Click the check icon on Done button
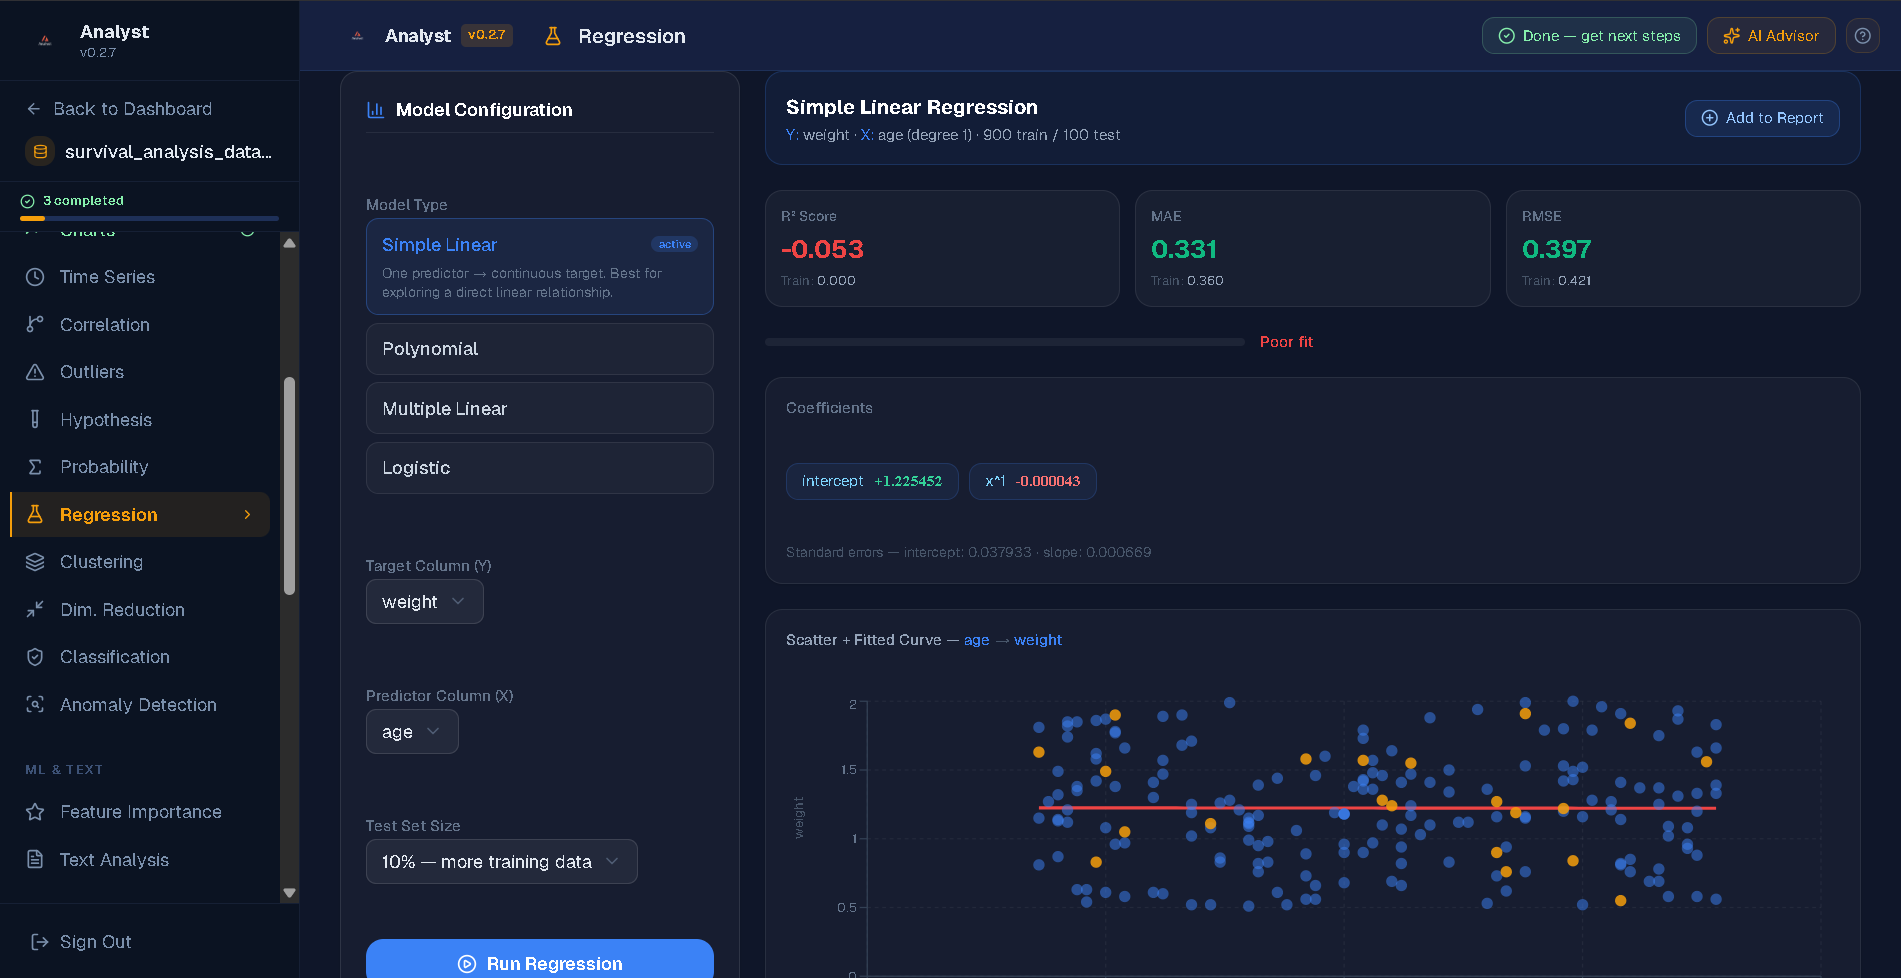This screenshot has width=1901, height=978. pos(1506,36)
